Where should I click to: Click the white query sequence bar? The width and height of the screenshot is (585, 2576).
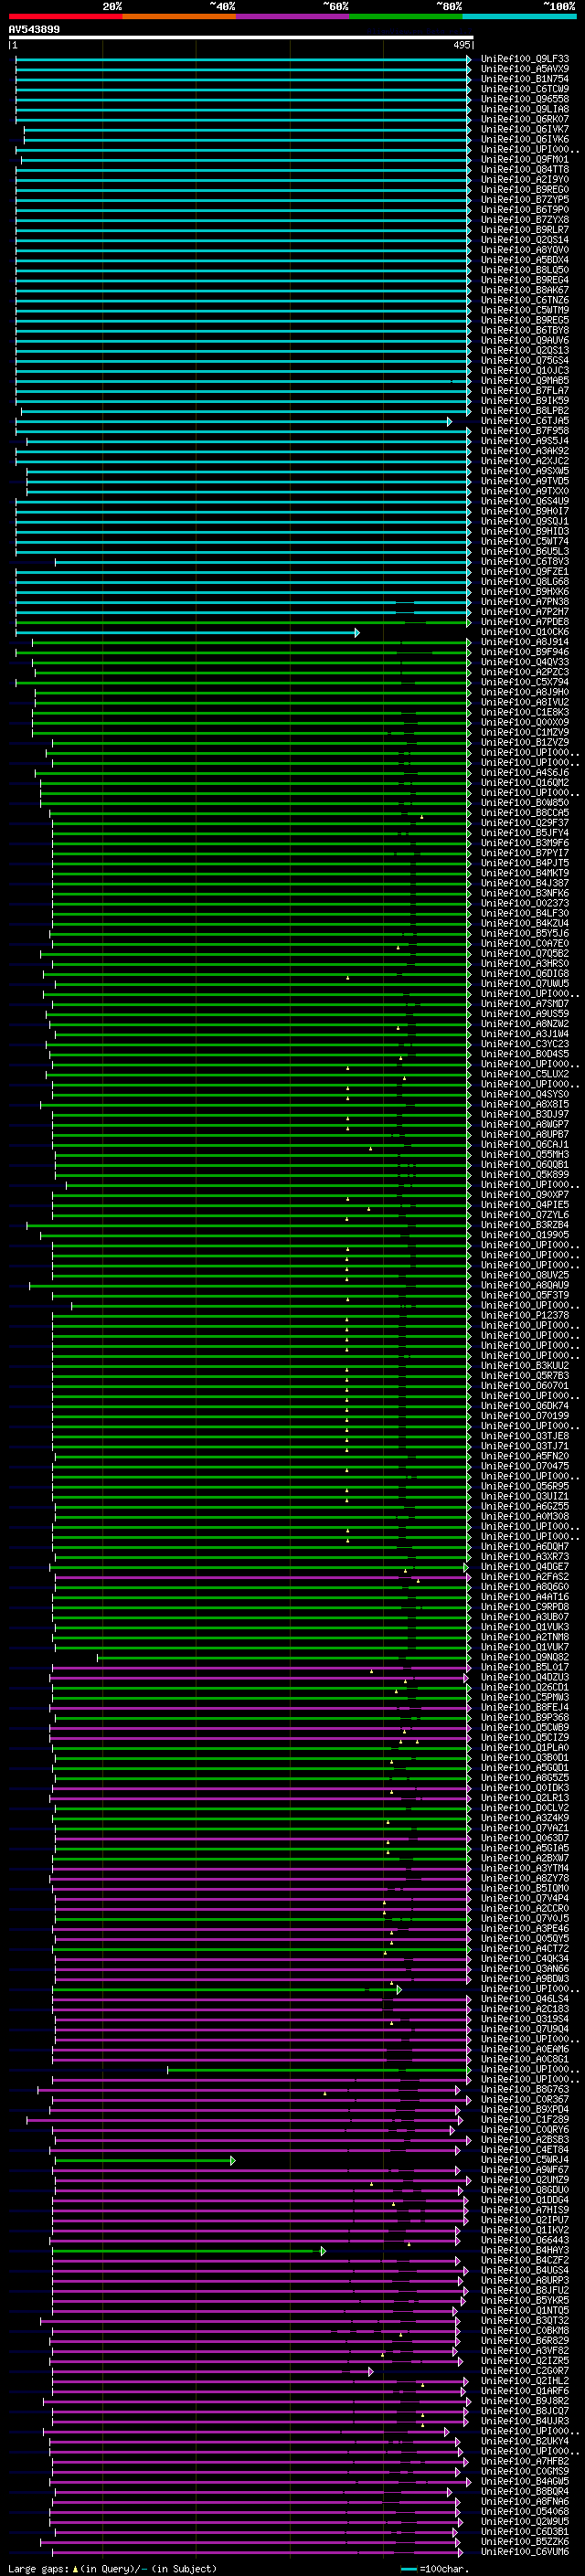click(241, 38)
